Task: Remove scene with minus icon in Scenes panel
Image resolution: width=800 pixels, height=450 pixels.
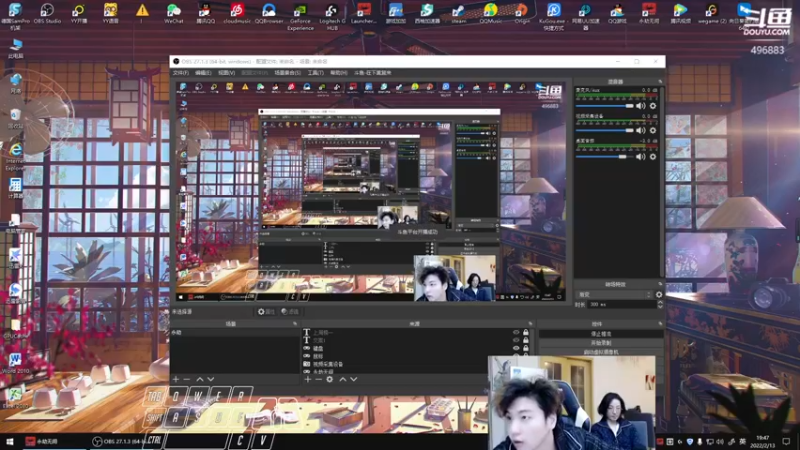Action: pos(187,379)
